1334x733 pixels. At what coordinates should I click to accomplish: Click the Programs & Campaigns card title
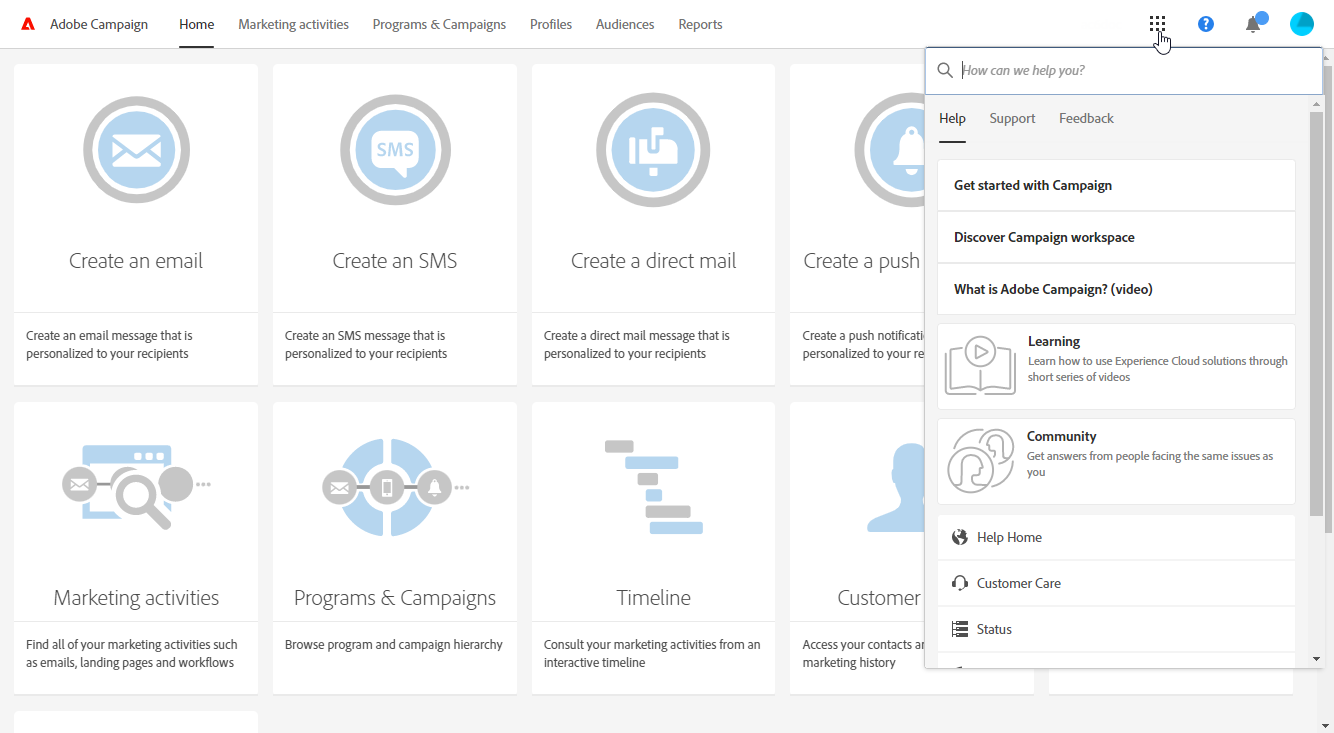395,598
